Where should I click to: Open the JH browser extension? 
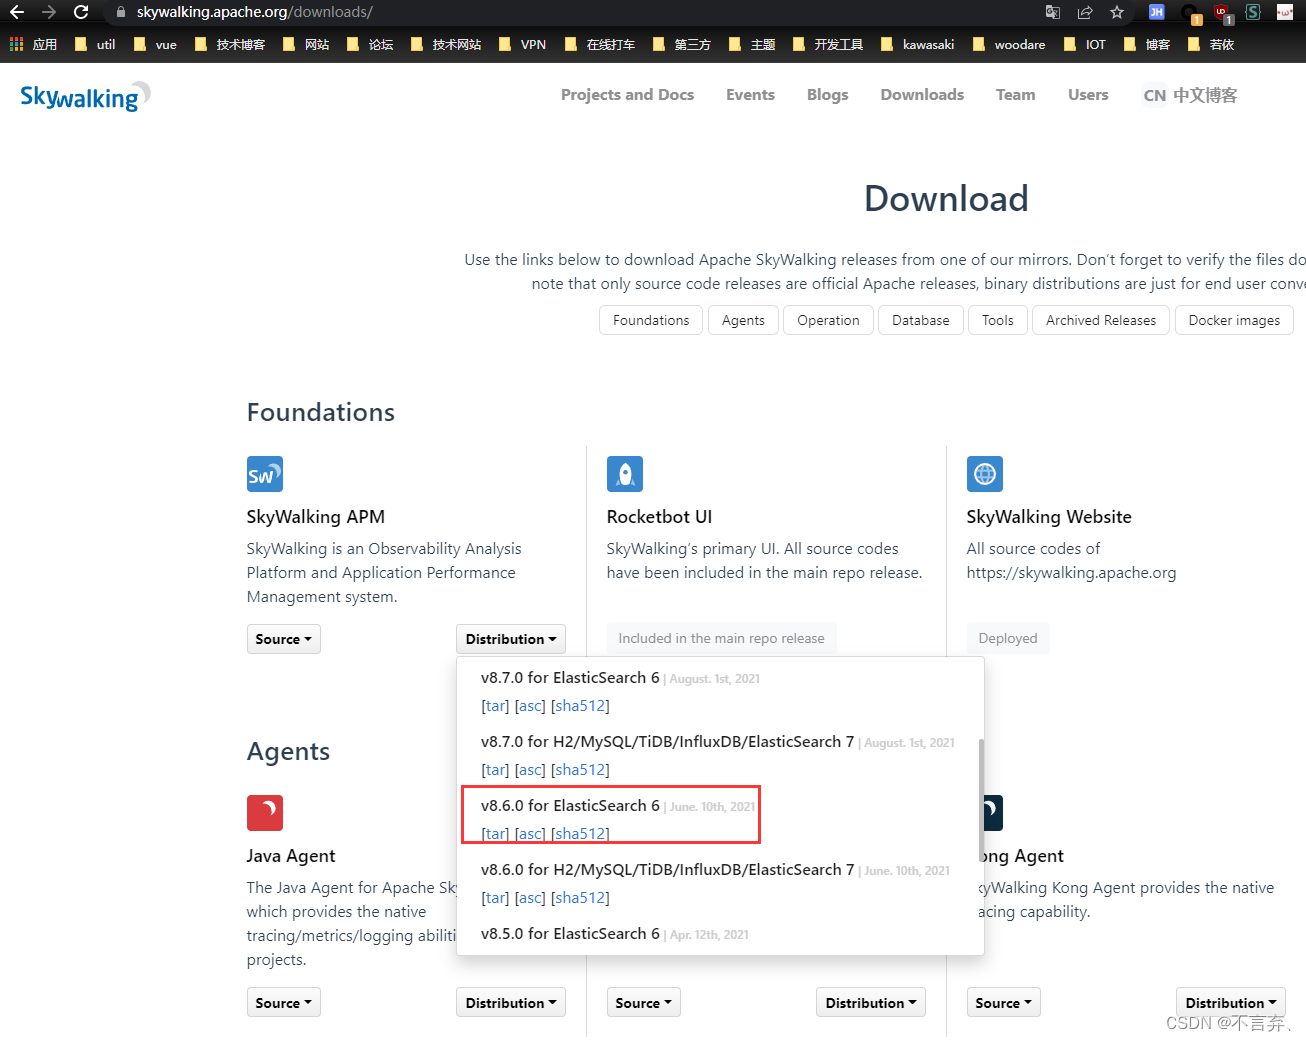pos(1156,12)
